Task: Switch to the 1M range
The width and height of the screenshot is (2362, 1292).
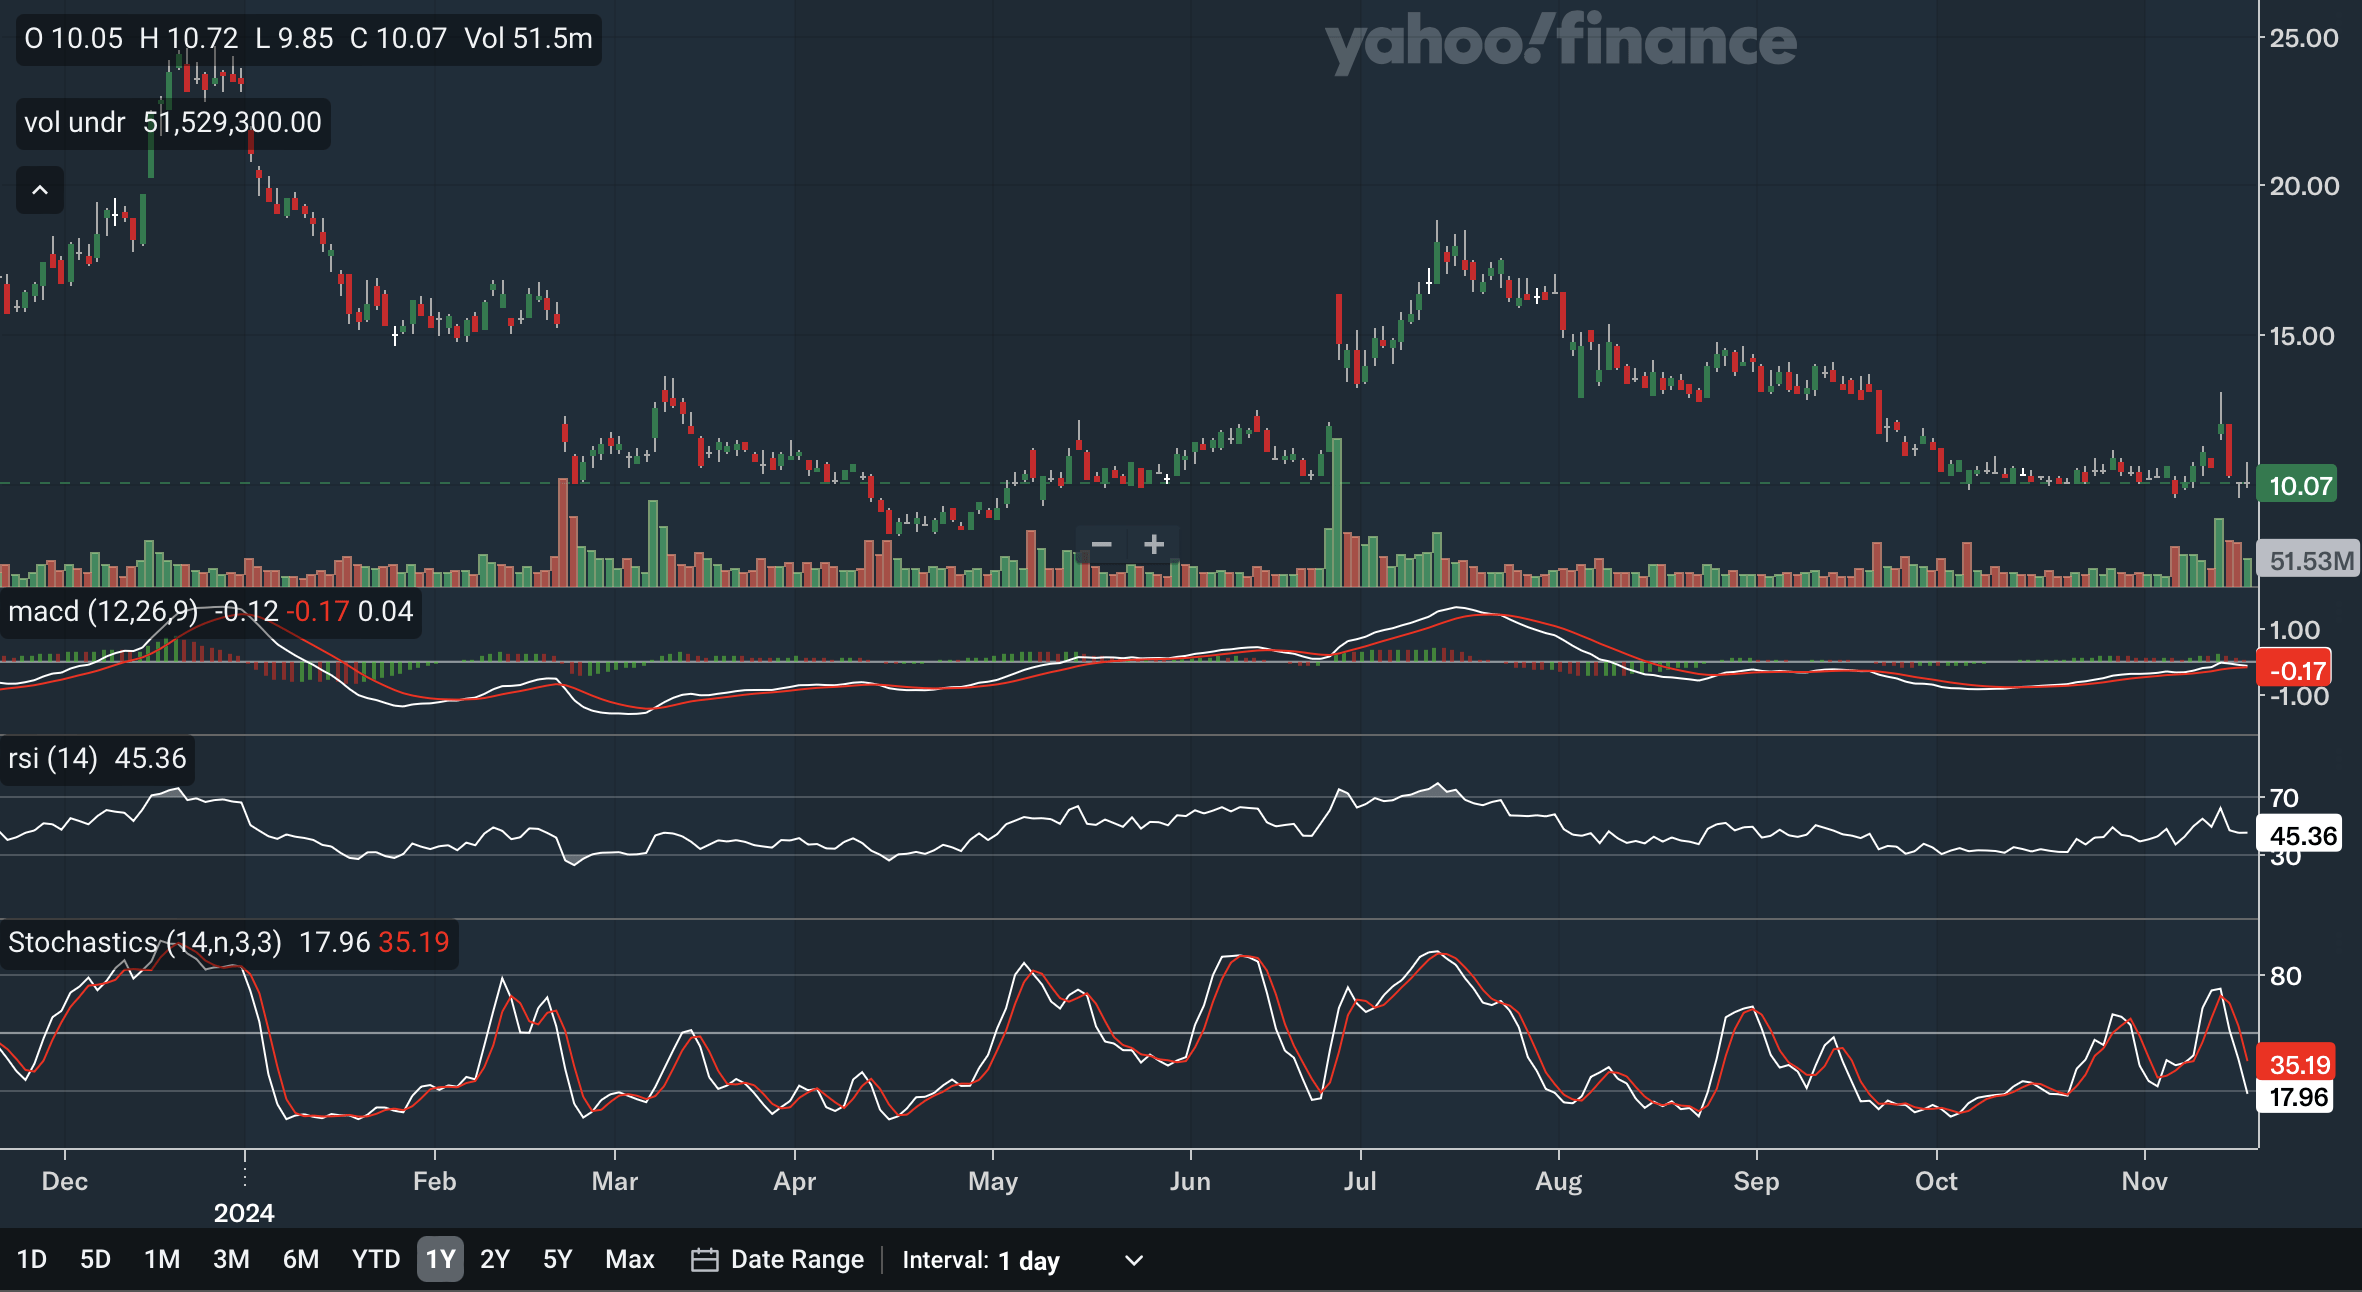Action: point(162,1260)
